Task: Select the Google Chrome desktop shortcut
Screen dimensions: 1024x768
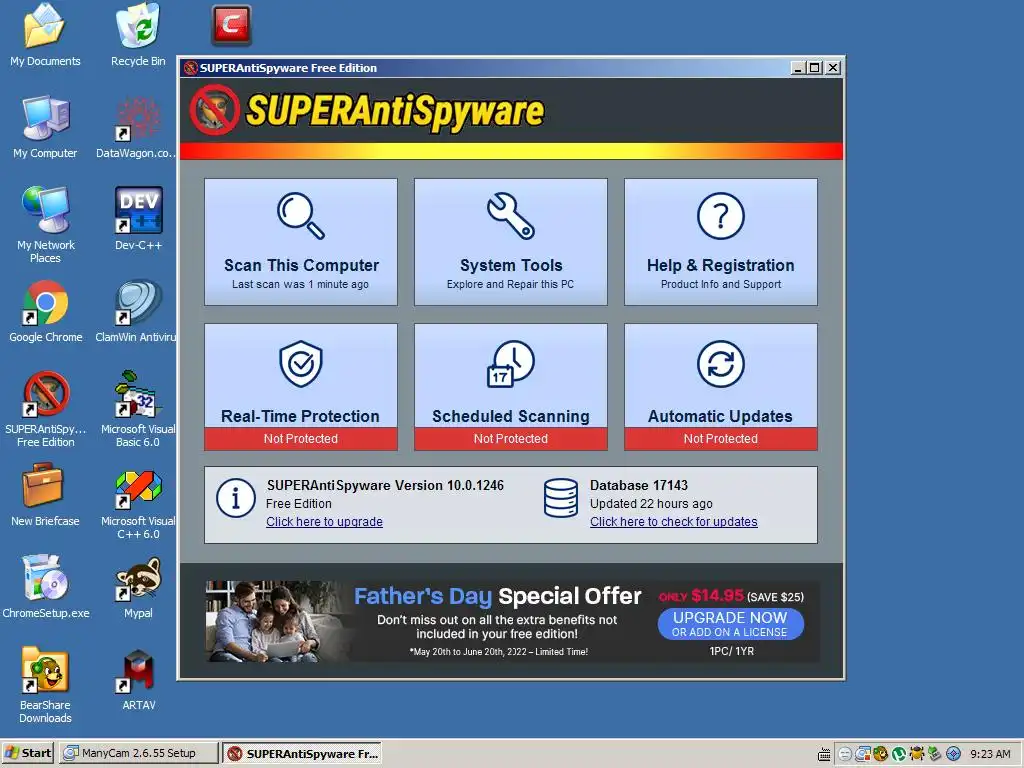Action: pyautogui.click(x=44, y=302)
